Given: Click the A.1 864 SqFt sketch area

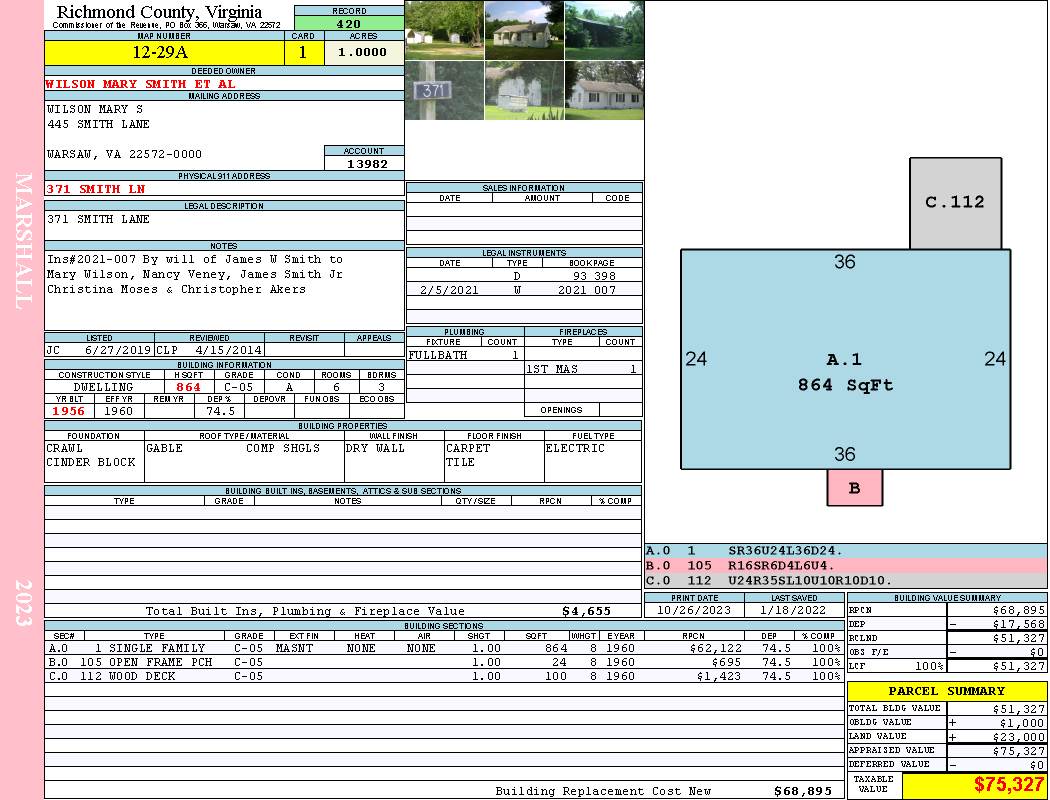Looking at the screenshot, I should coord(844,371).
